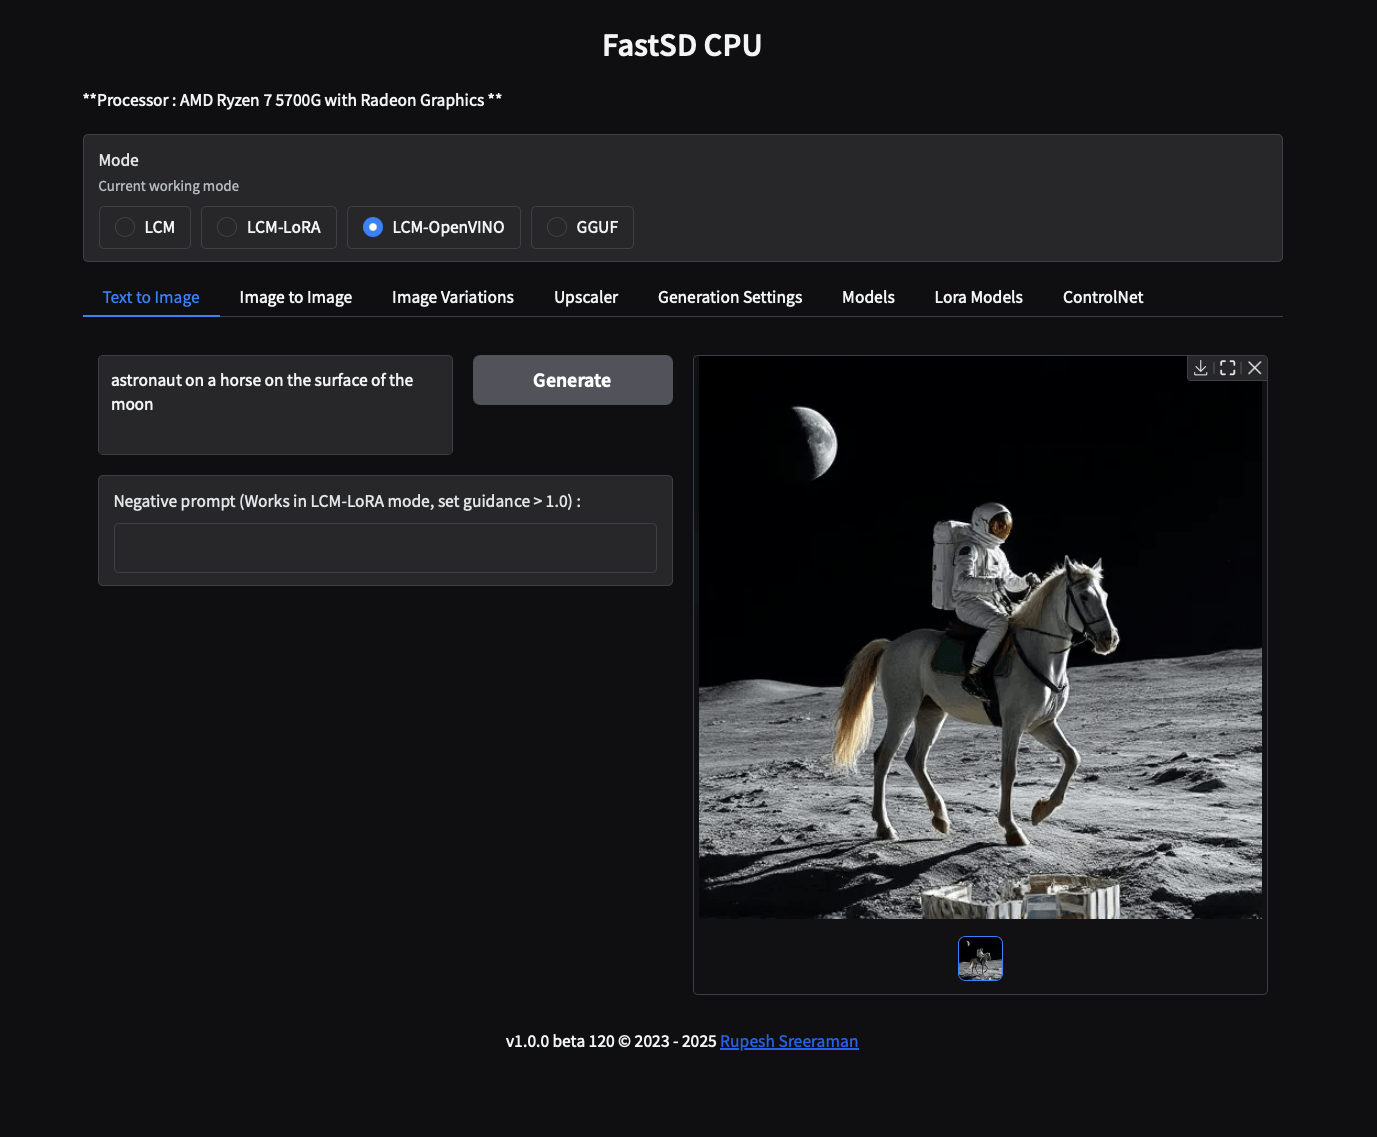Viewport: 1377px width, 1137px height.
Task: Clear the generated image with the X icon
Action: coord(1254,368)
